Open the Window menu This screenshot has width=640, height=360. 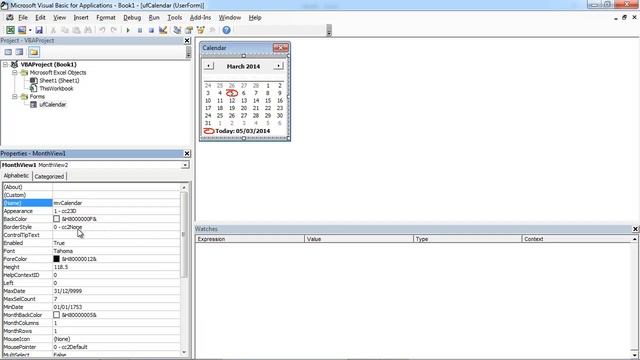pyautogui.click(x=229, y=18)
